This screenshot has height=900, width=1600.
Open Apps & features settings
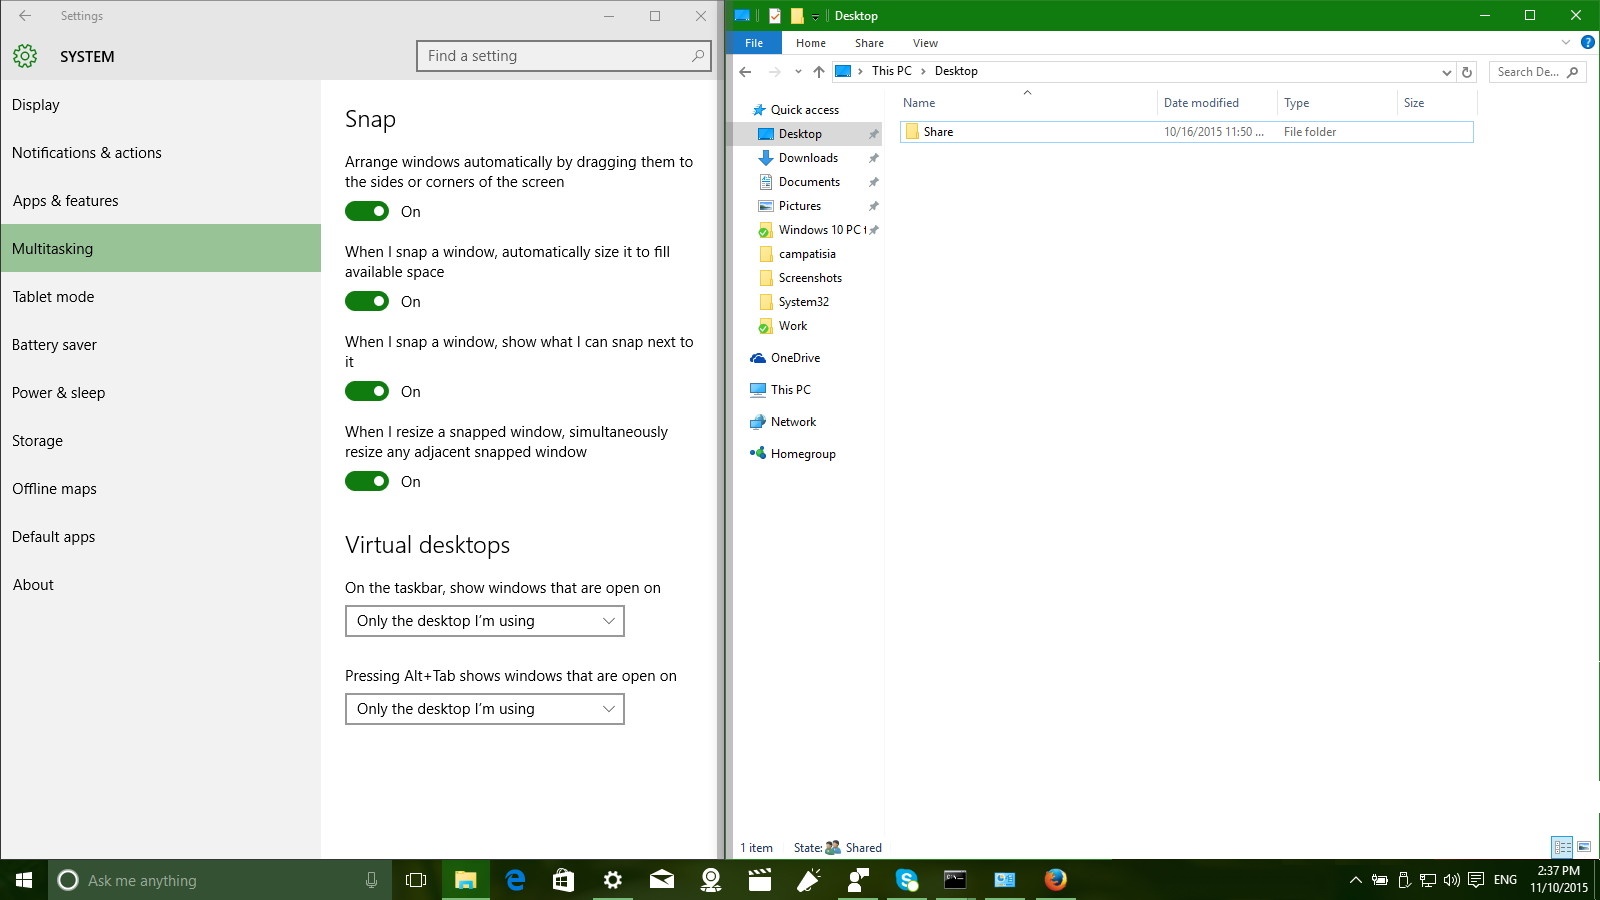(x=160, y=200)
